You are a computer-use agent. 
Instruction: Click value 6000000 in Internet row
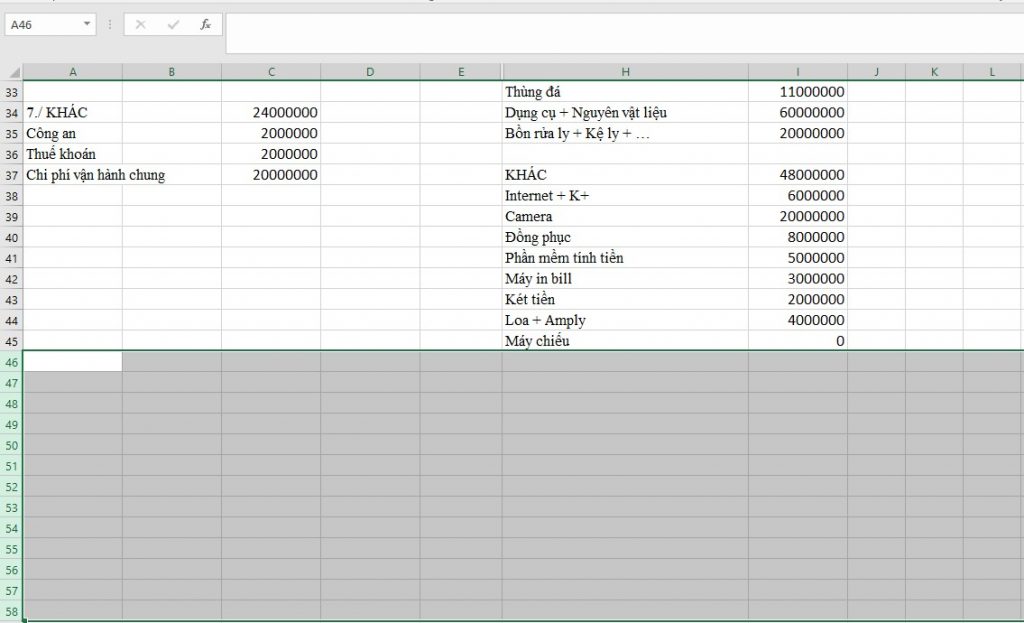798,195
